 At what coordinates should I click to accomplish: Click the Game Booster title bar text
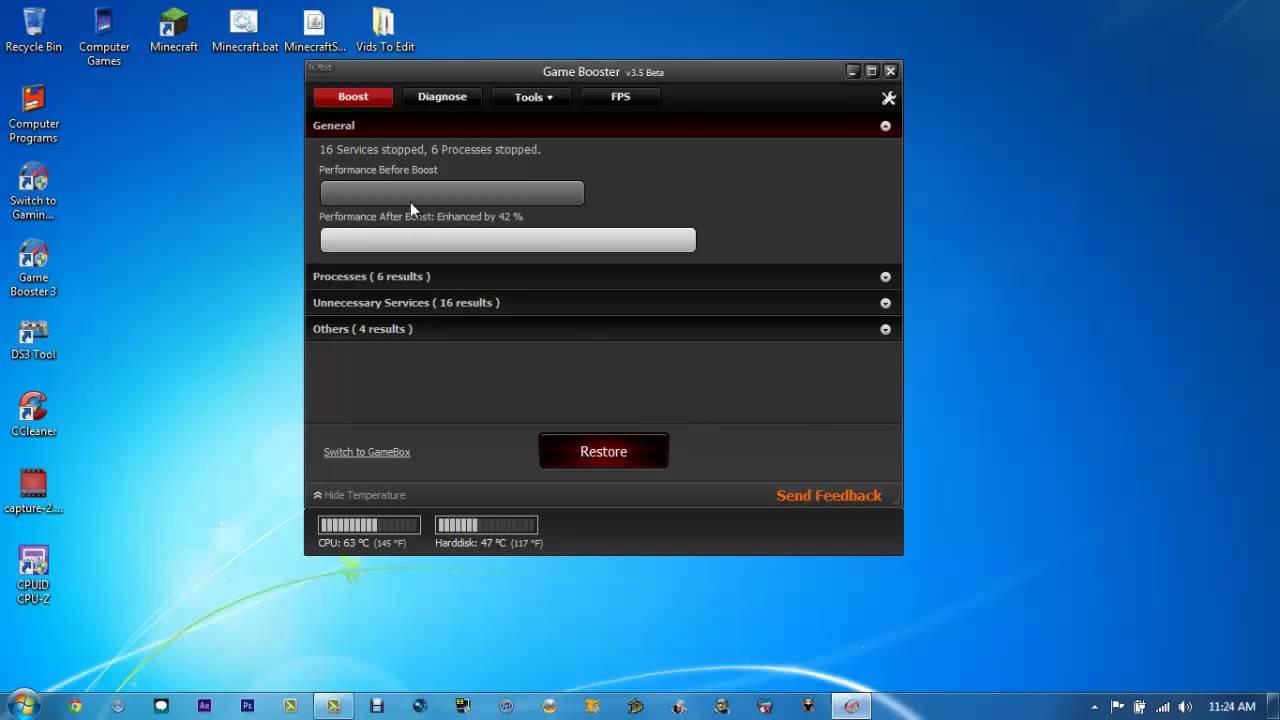click(603, 72)
